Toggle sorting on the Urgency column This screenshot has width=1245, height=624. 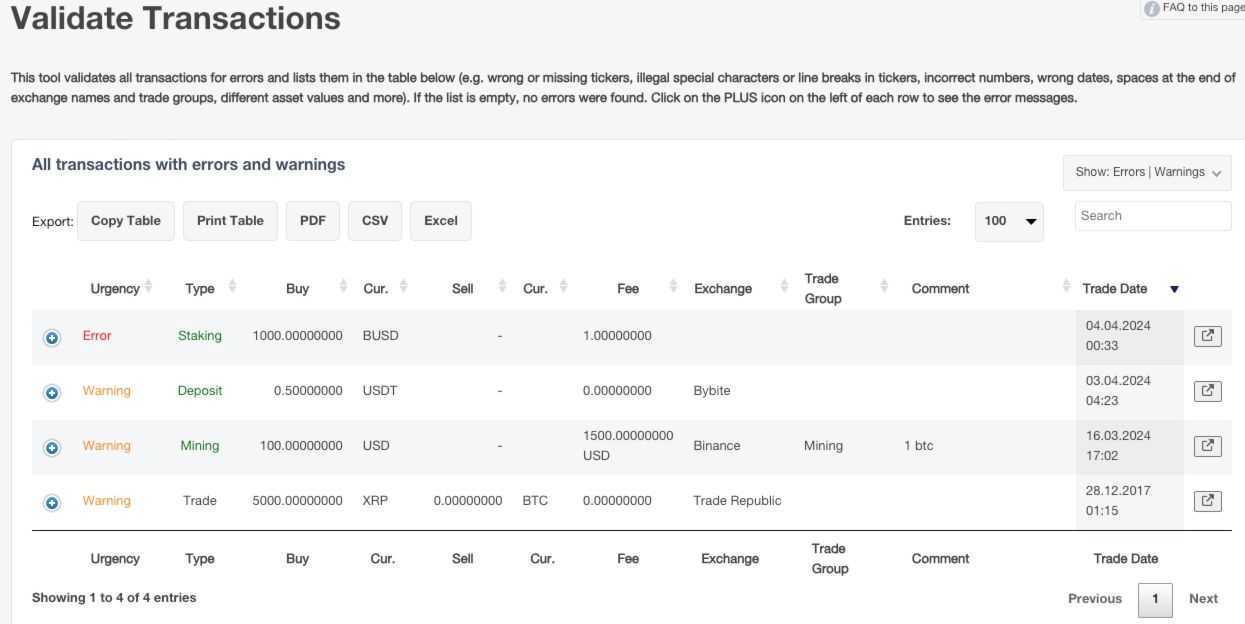113,288
